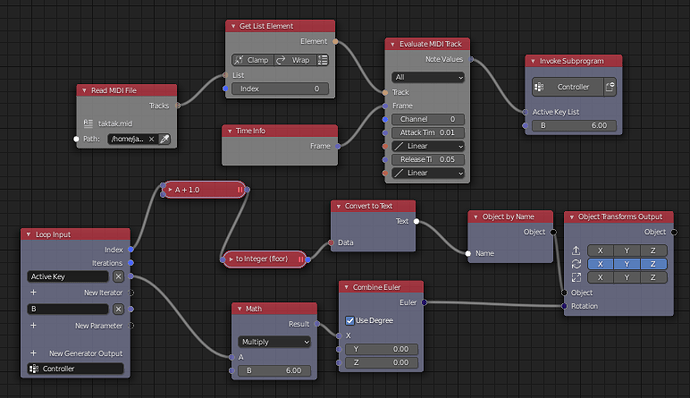
Task: Collapse the Invoke Subprogram node
Action: point(533,61)
